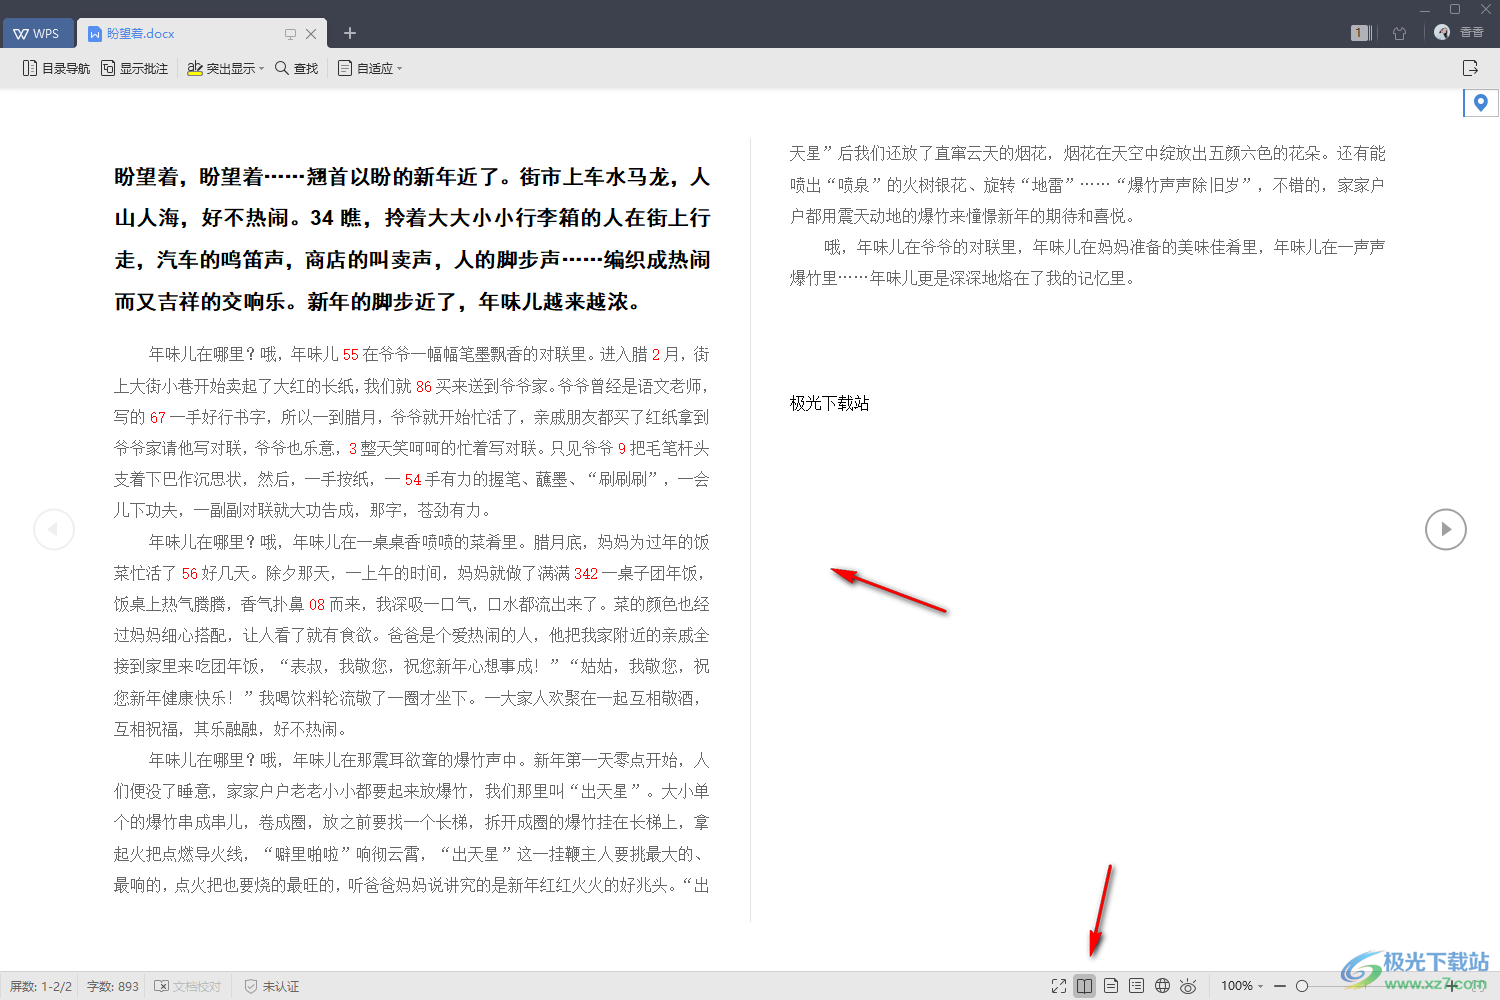
Task: Click the 极光下载站 text on the right page
Action: click(x=830, y=403)
